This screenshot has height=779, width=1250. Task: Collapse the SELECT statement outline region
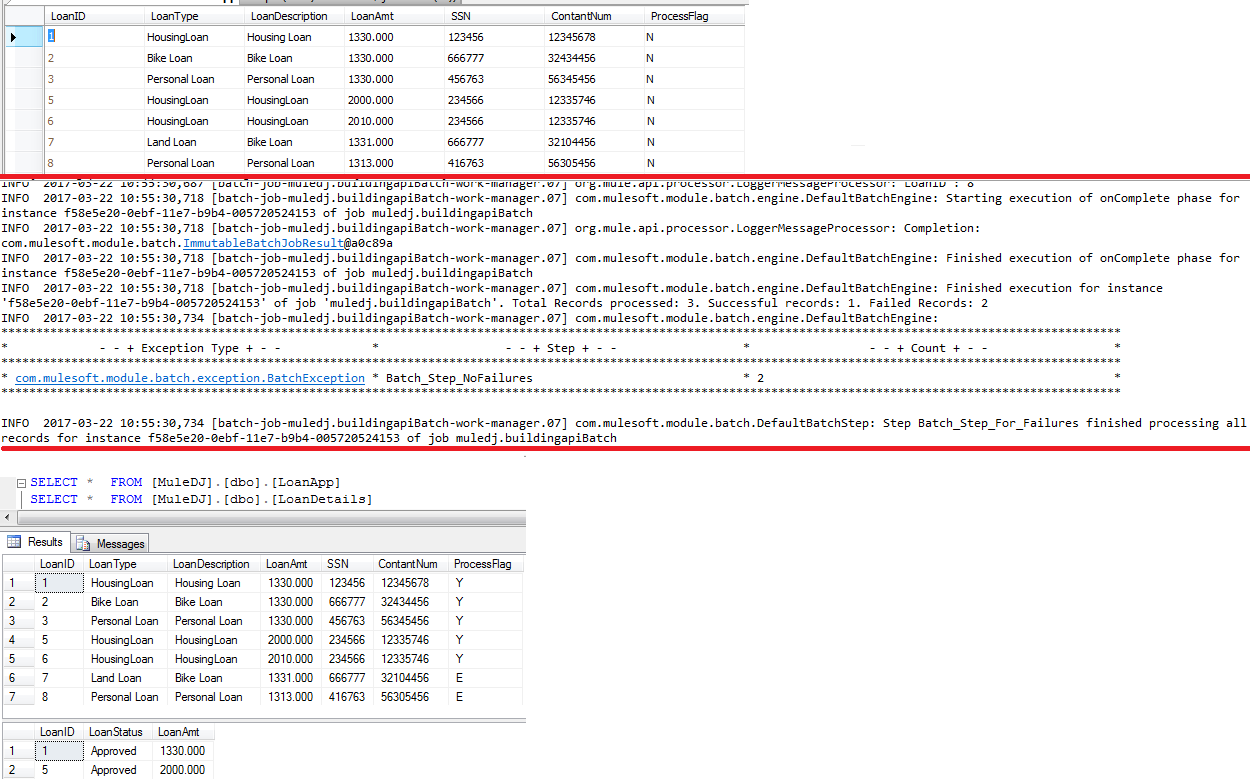[x=22, y=482]
